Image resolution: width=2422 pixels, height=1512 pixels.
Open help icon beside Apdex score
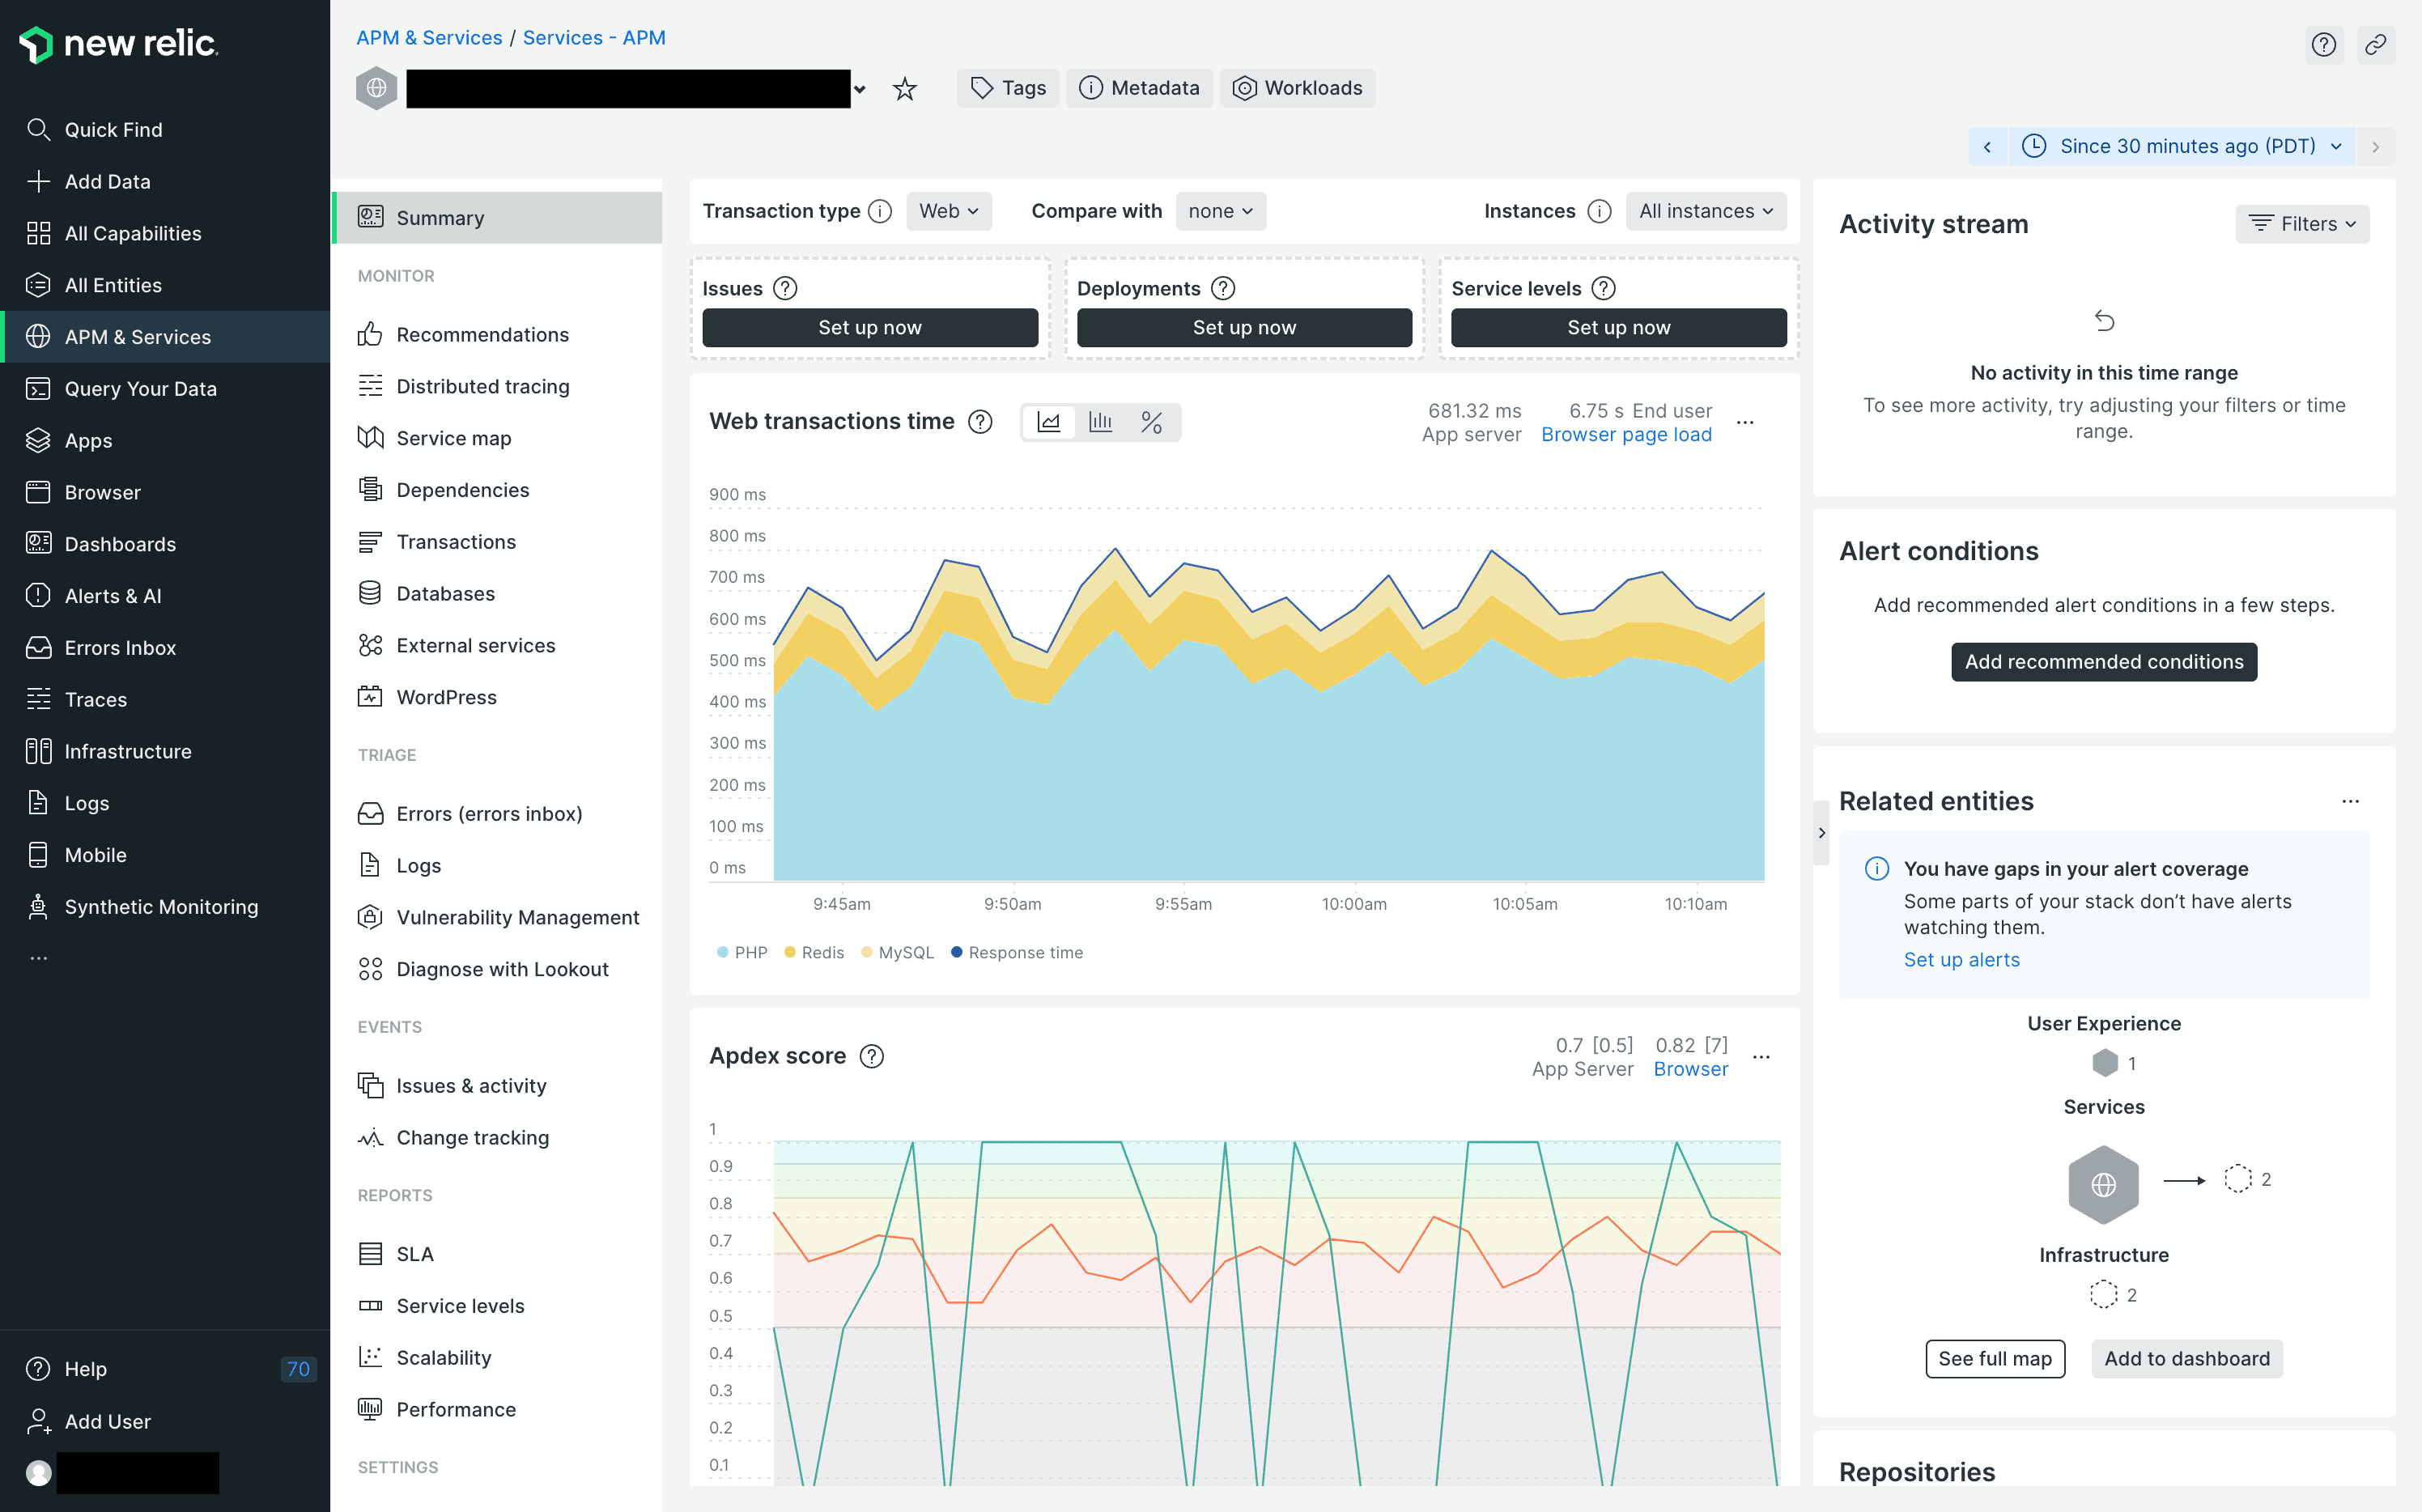pyautogui.click(x=872, y=1057)
